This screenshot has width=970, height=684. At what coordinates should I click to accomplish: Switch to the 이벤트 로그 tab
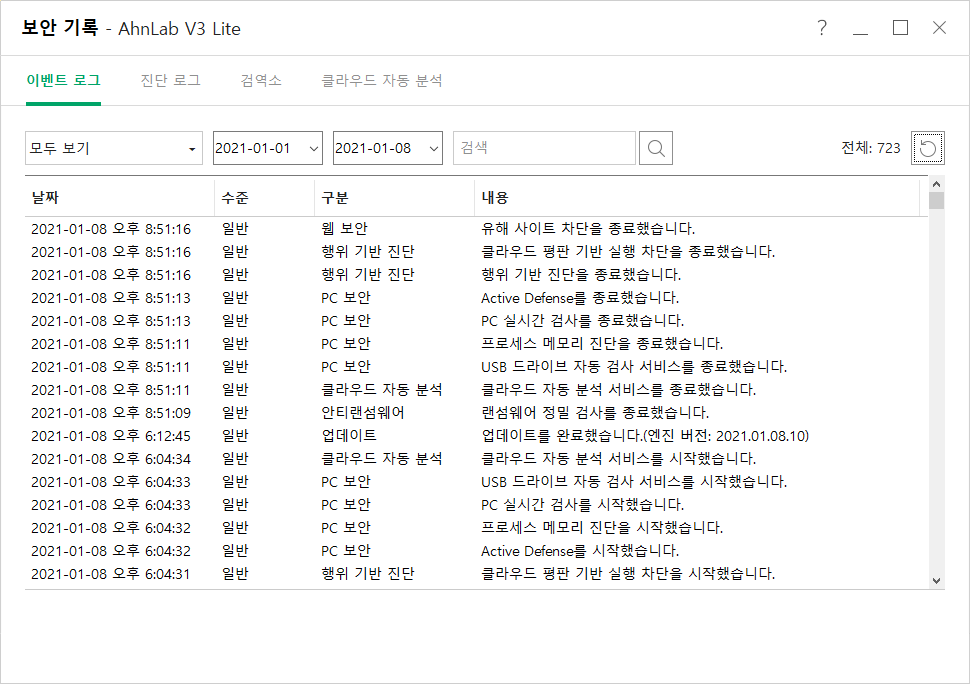coord(63,80)
